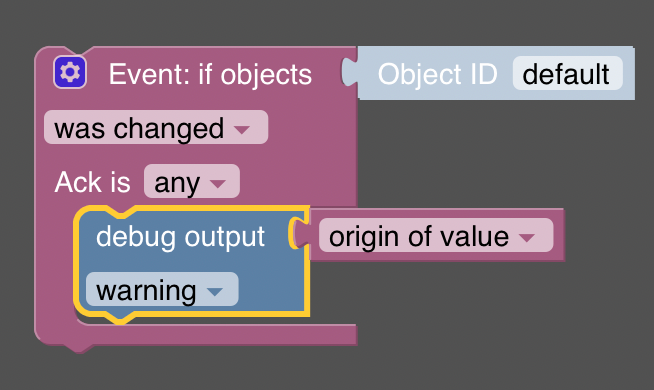Click the puzzle connector left of Object ID
This screenshot has height=390, width=654.
click(x=350, y=72)
